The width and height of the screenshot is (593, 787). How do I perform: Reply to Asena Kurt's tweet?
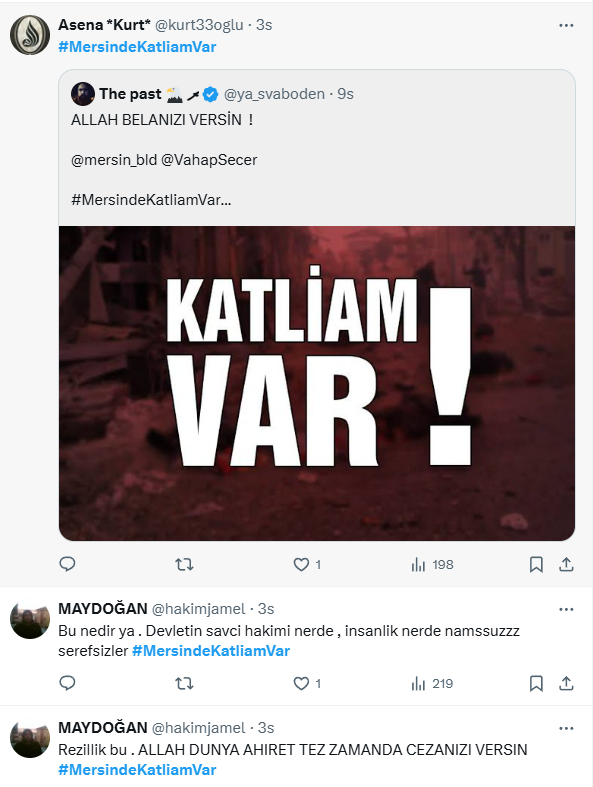tap(67, 564)
